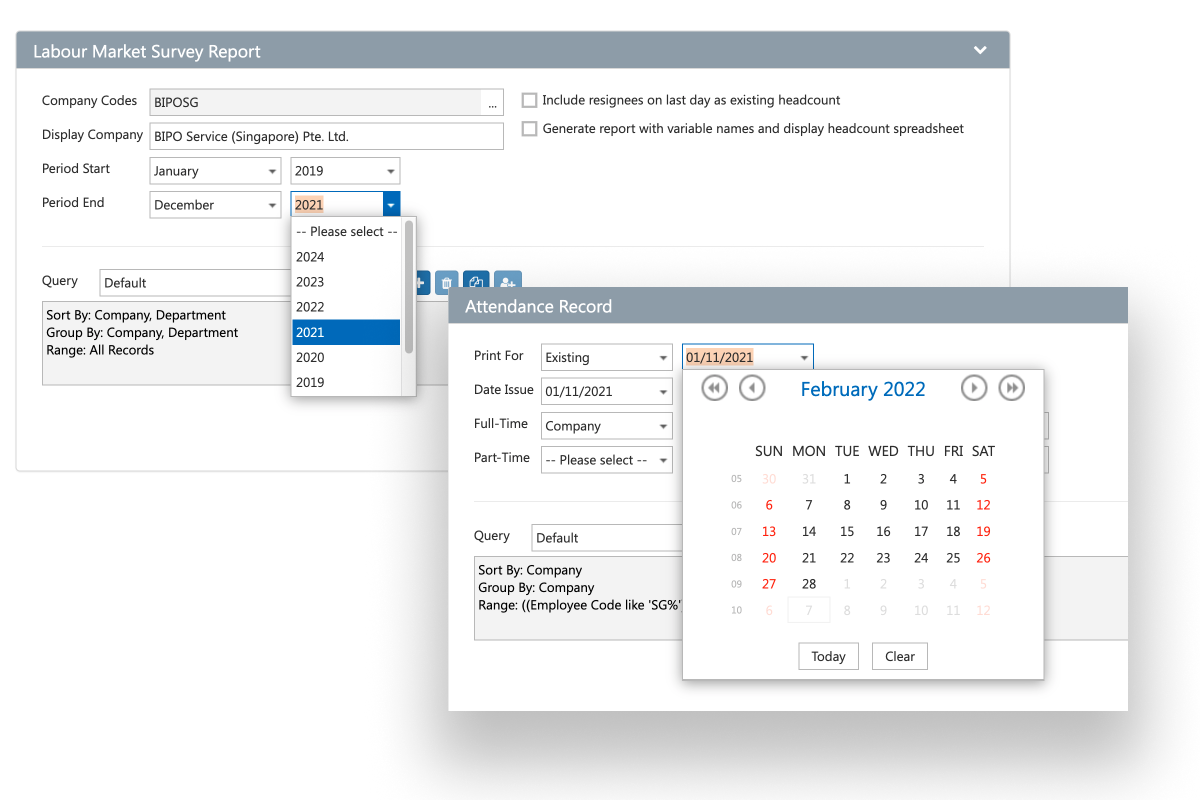The image size is (1200, 800).
Task: Pick Sunday February 6 in the calendar
Action: (769, 505)
